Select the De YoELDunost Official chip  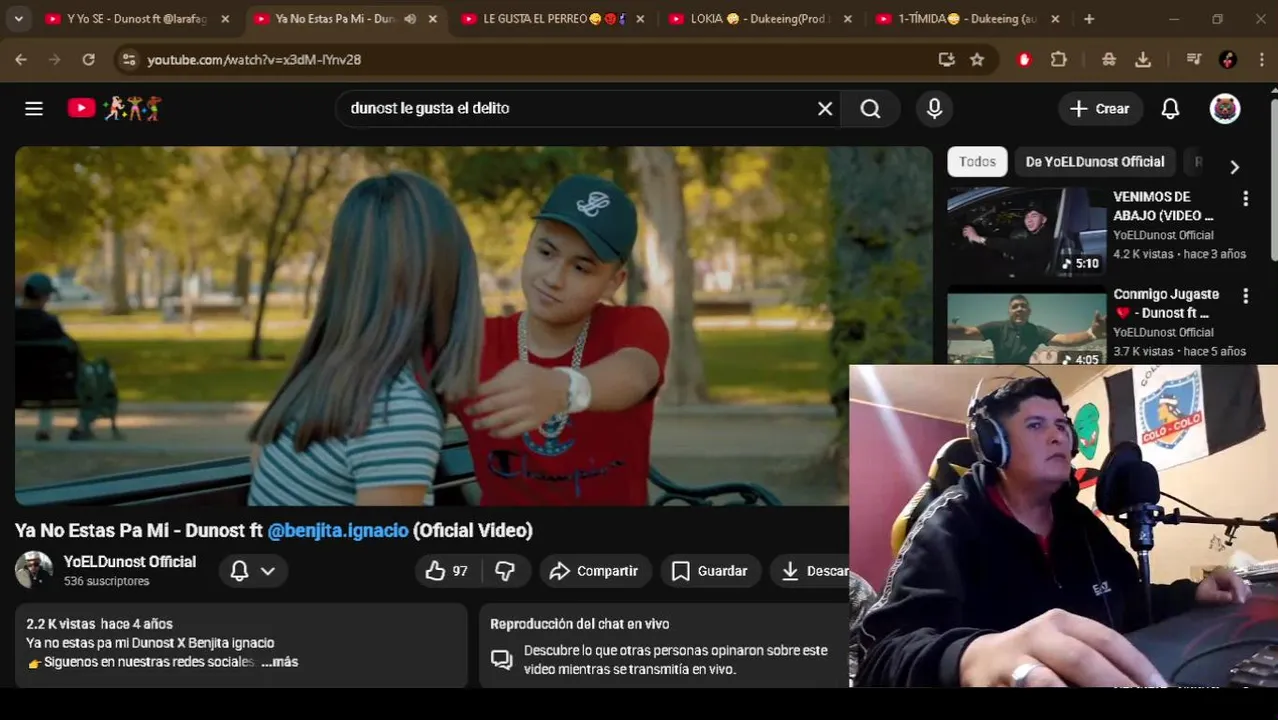click(1095, 162)
